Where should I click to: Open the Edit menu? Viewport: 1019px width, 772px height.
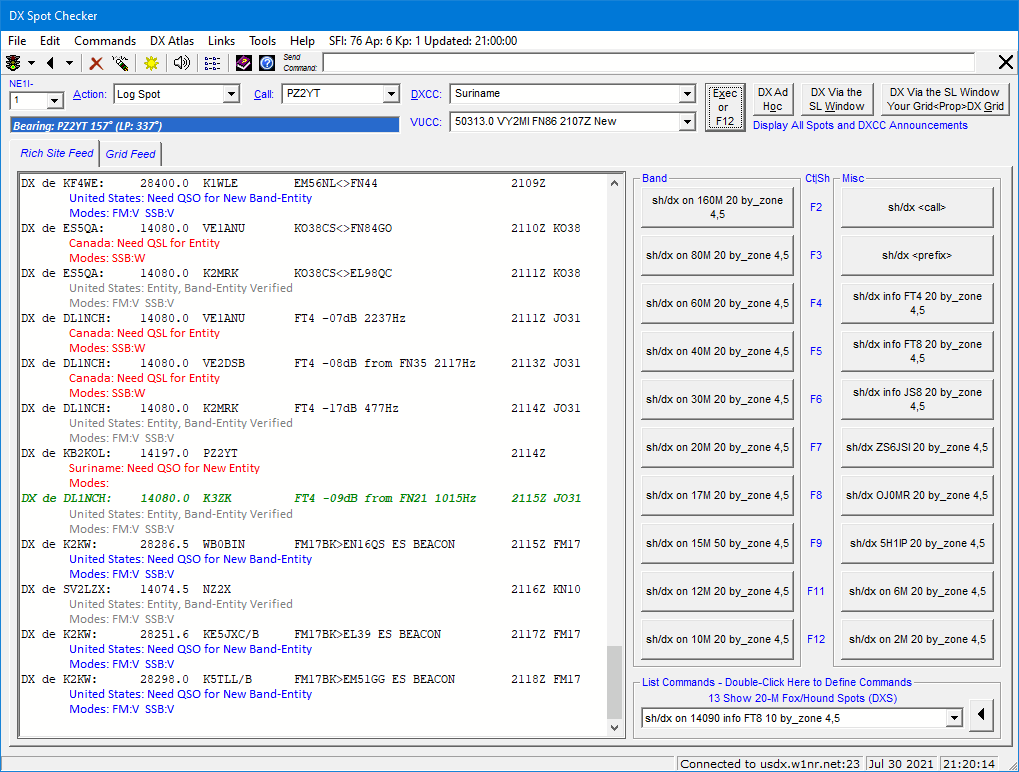pyautogui.click(x=50, y=41)
